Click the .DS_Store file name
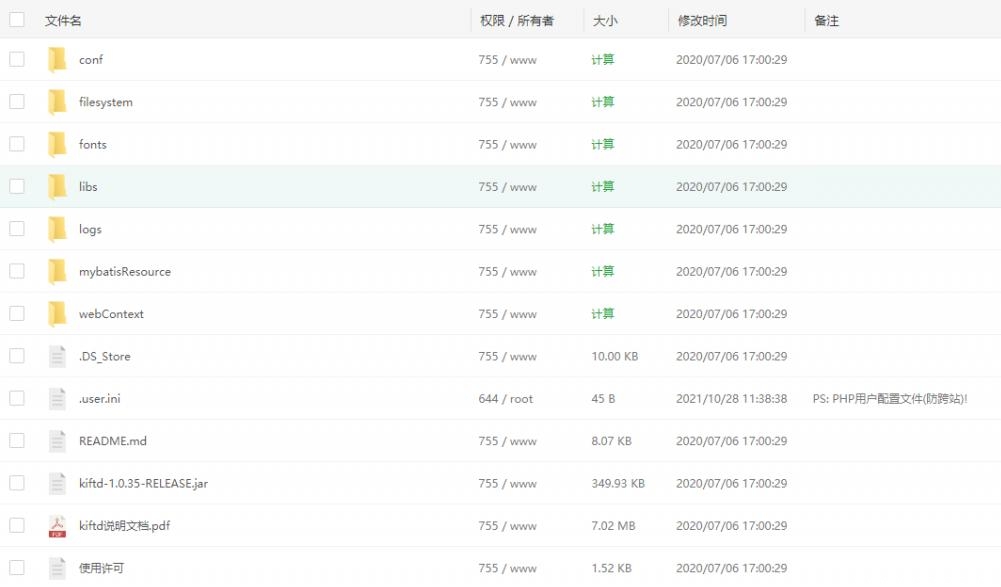The height and width of the screenshot is (587, 1001). pos(105,356)
